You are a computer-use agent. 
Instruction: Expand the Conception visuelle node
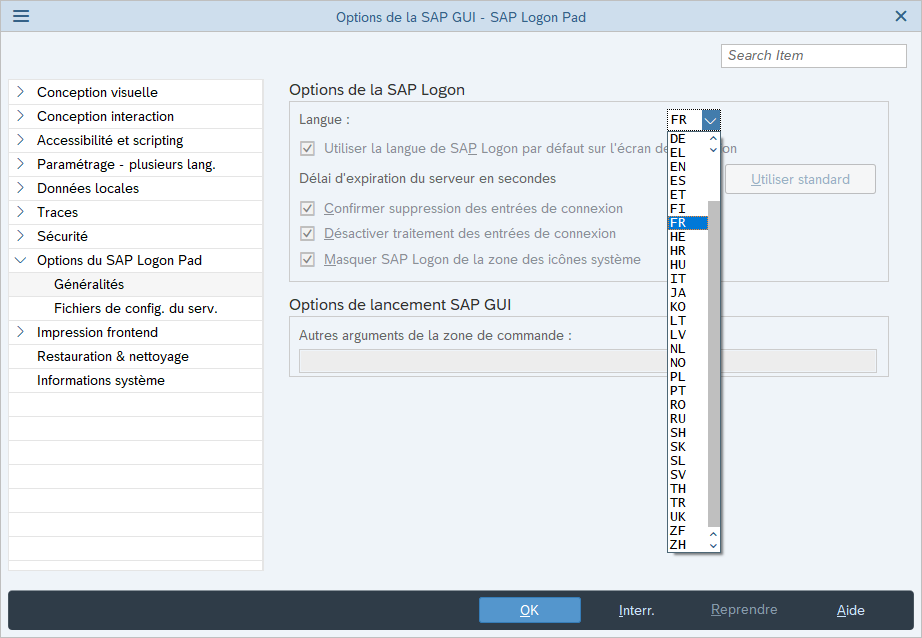pyautogui.click(x=21, y=92)
